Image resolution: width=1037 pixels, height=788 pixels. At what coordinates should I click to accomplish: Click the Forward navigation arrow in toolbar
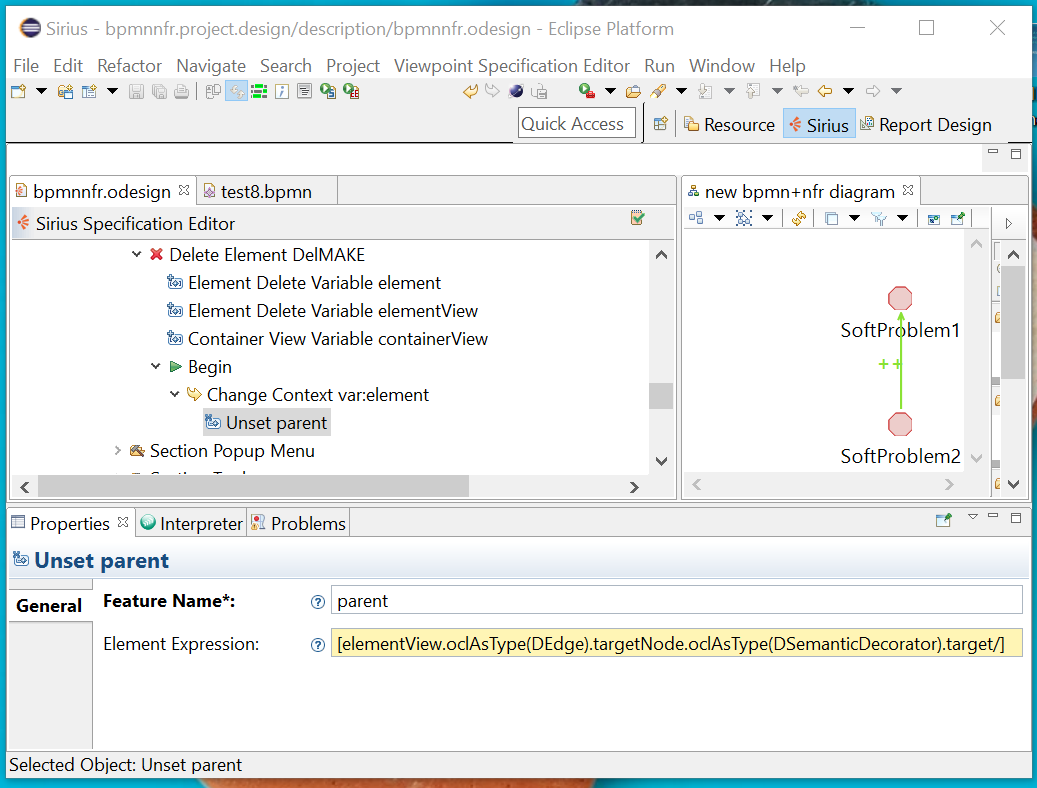(873, 91)
